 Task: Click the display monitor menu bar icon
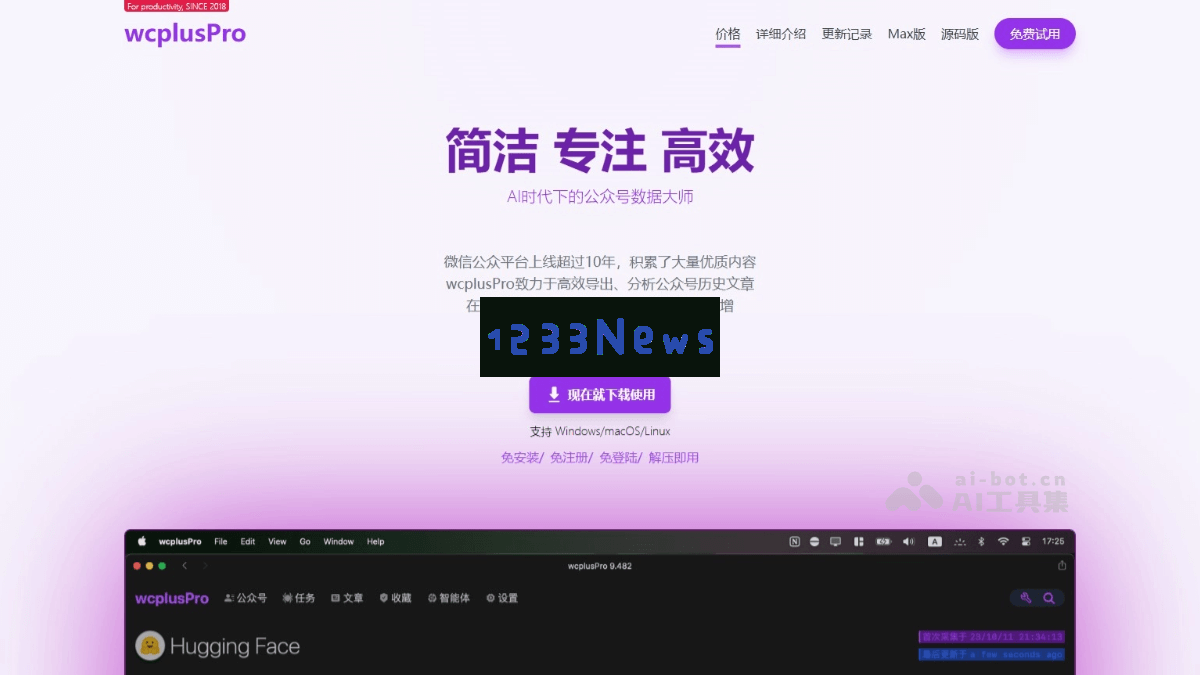pyautogui.click(x=836, y=541)
